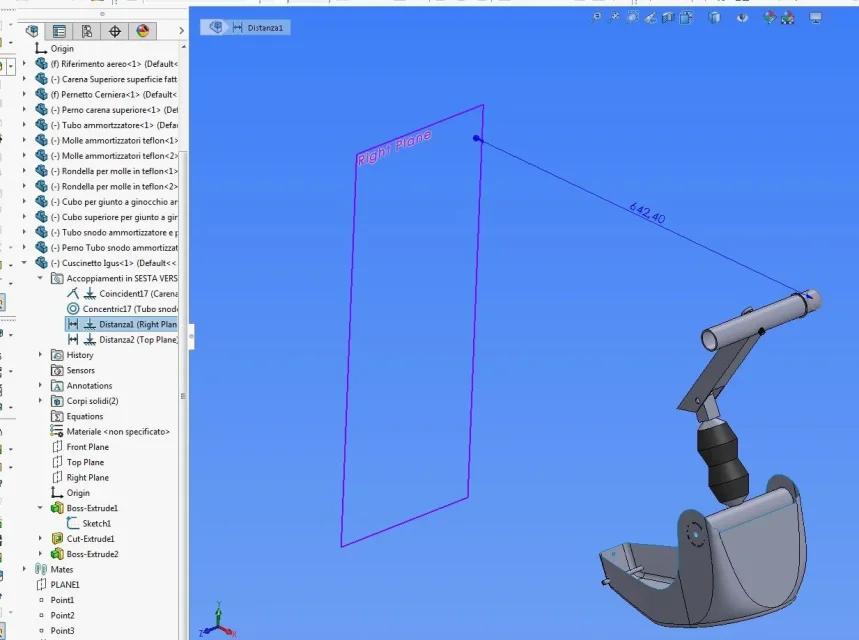Select the Distanza2 mate in tree
The height and width of the screenshot is (640, 859).
pos(136,340)
